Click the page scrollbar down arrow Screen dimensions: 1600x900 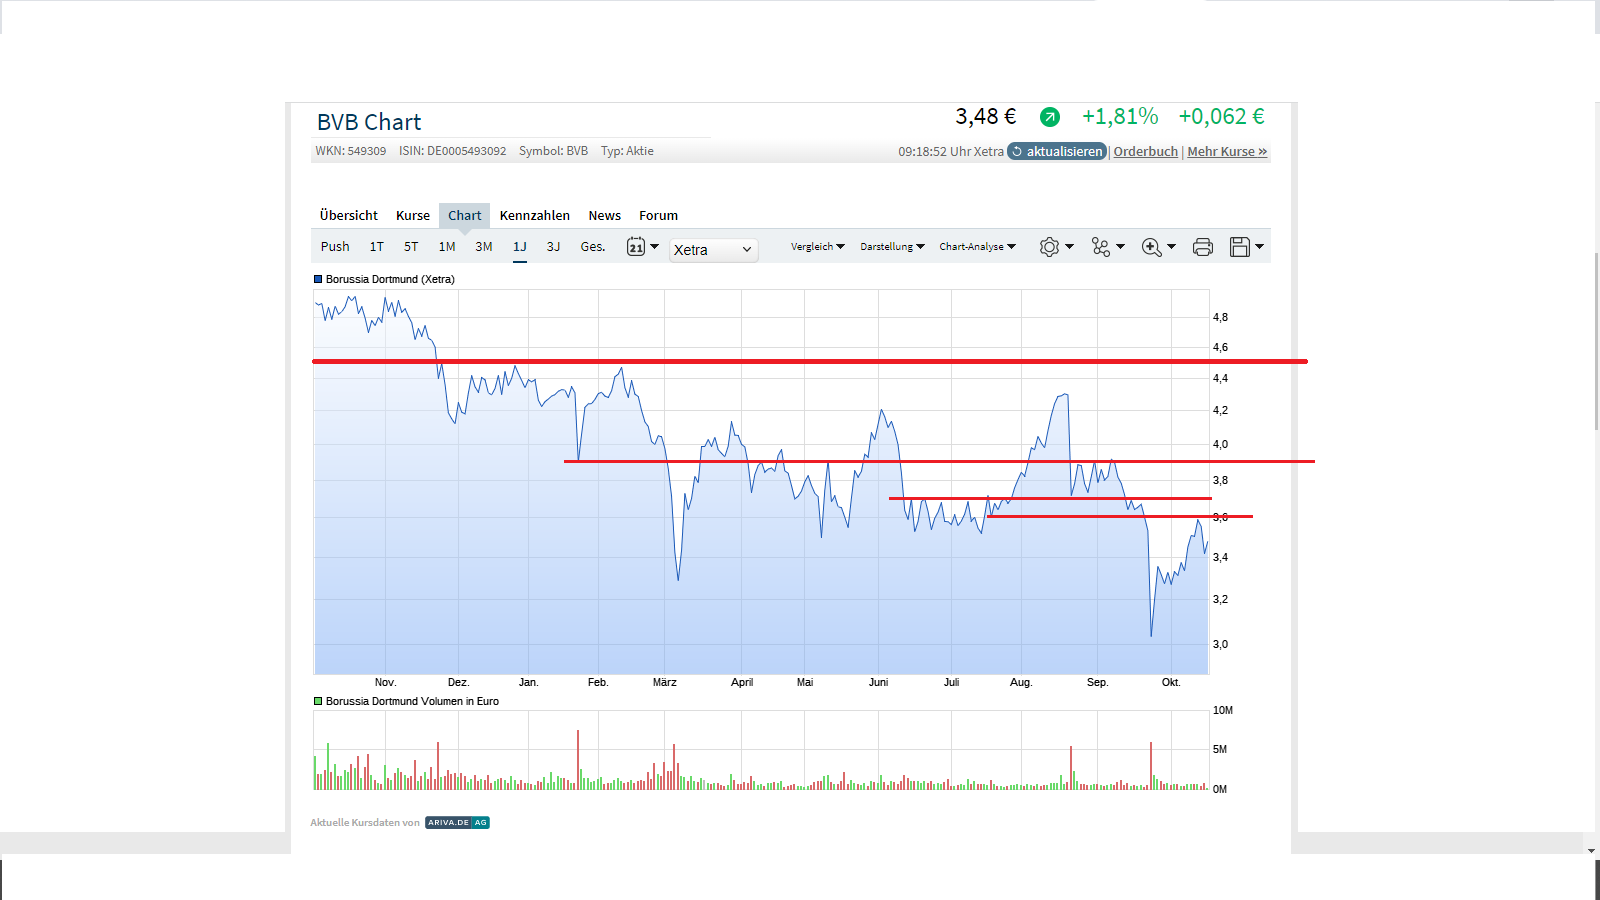pos(1591,851)
